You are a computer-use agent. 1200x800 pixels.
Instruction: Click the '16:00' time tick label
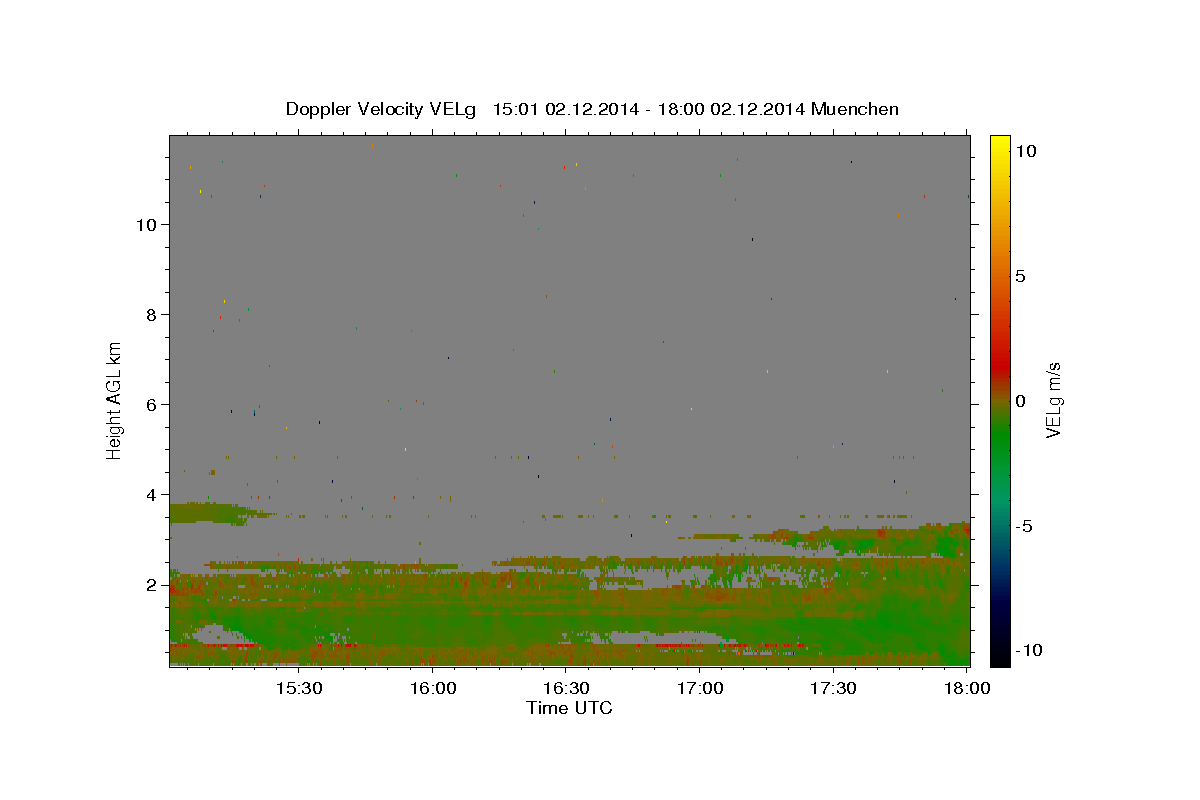tap(432, 689)
